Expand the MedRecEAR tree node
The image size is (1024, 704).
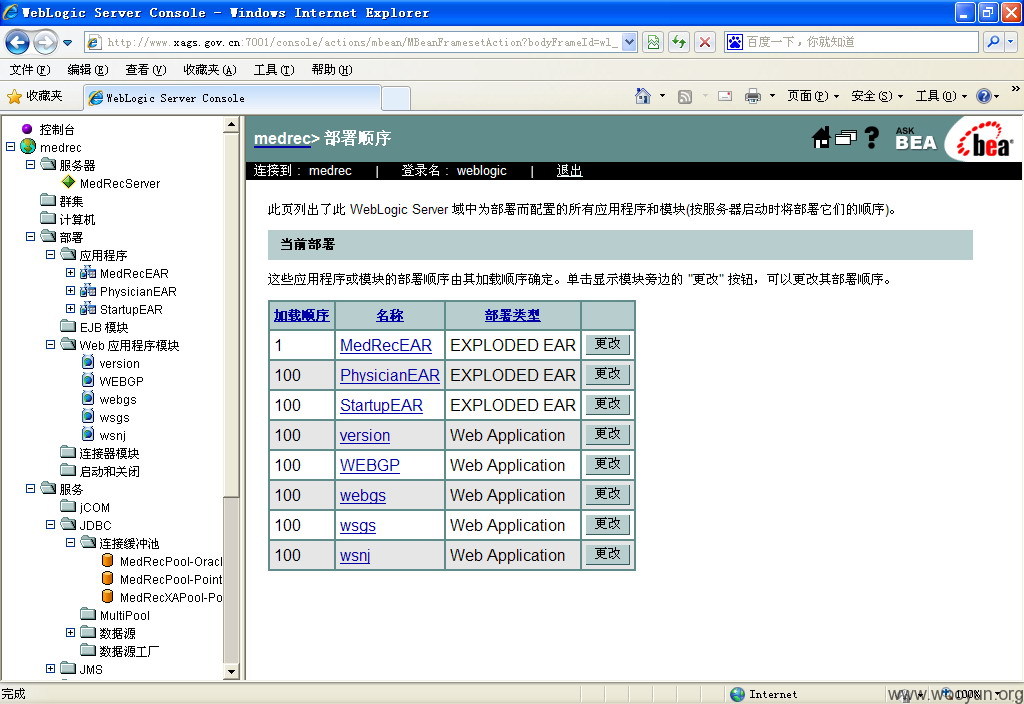click(x=71, y=272)
